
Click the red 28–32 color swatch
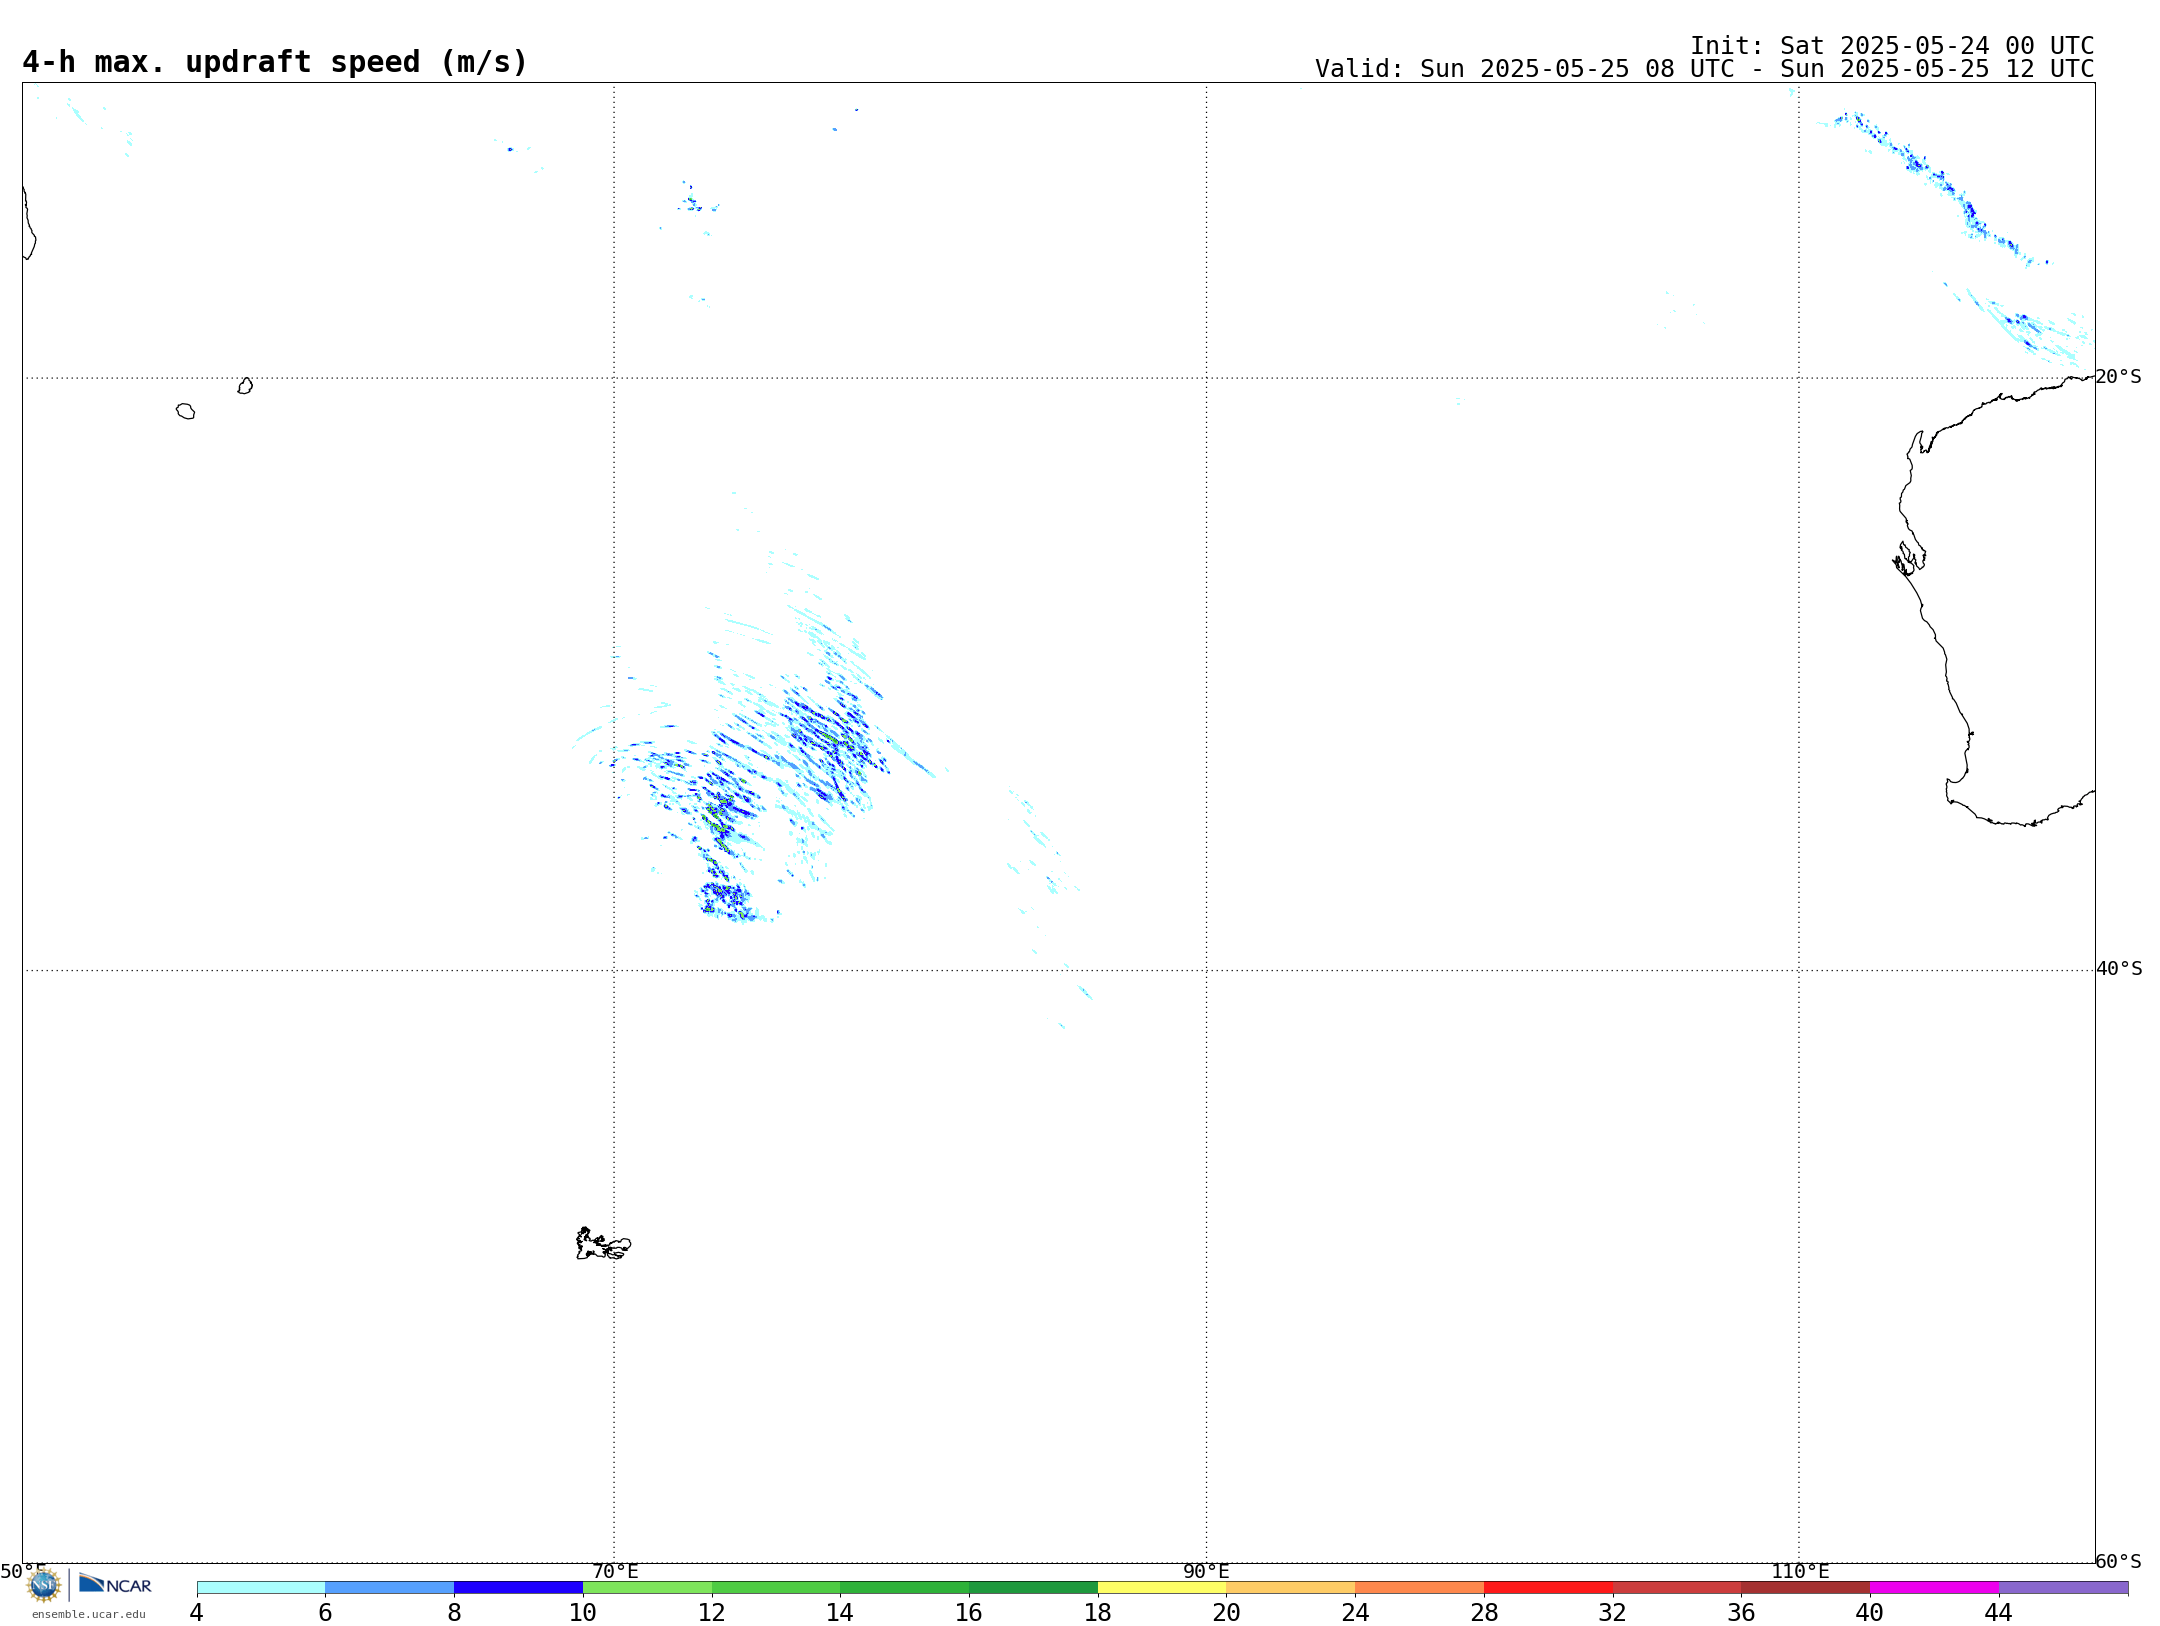[1548, 1587]
